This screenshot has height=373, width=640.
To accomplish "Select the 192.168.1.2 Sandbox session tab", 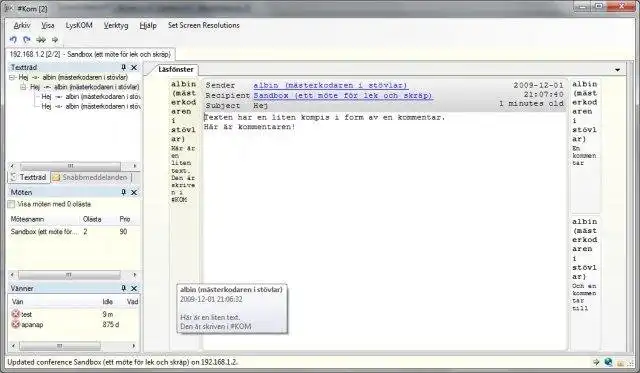I will pos(90,54).
